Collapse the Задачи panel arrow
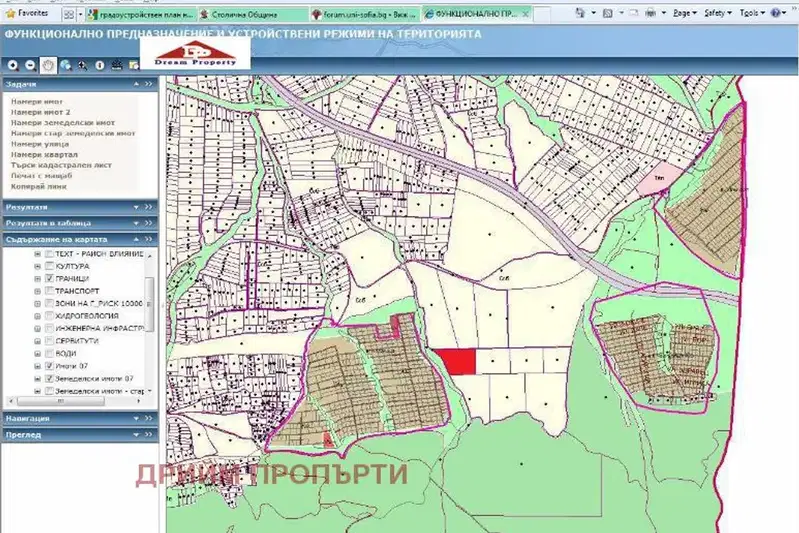799x533 pixels. pos(136,84)
